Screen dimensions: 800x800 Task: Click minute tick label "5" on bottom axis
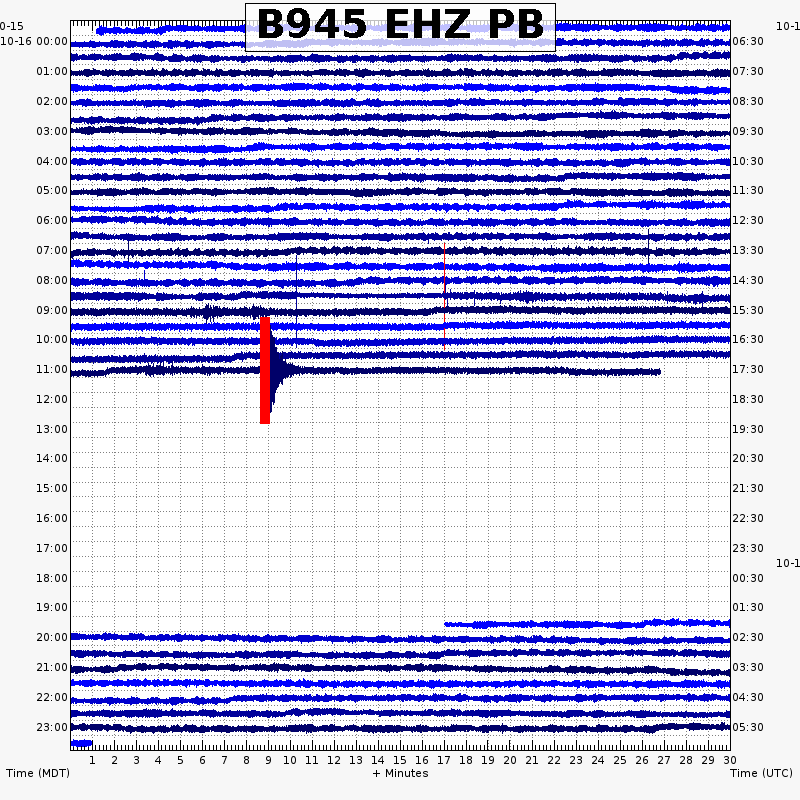point(180,760)
